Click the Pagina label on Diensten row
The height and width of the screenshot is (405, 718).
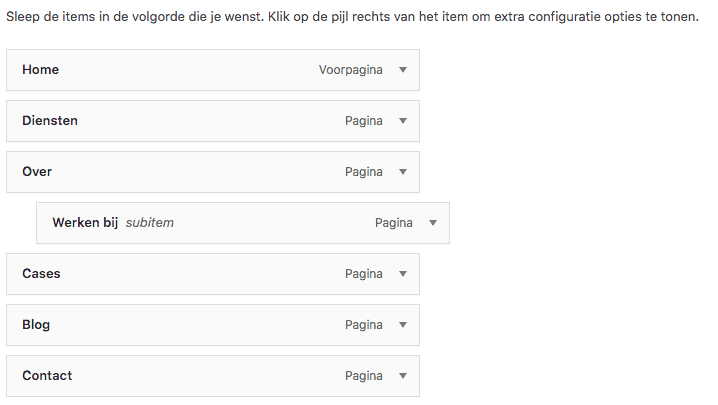(x=364, y=121)
